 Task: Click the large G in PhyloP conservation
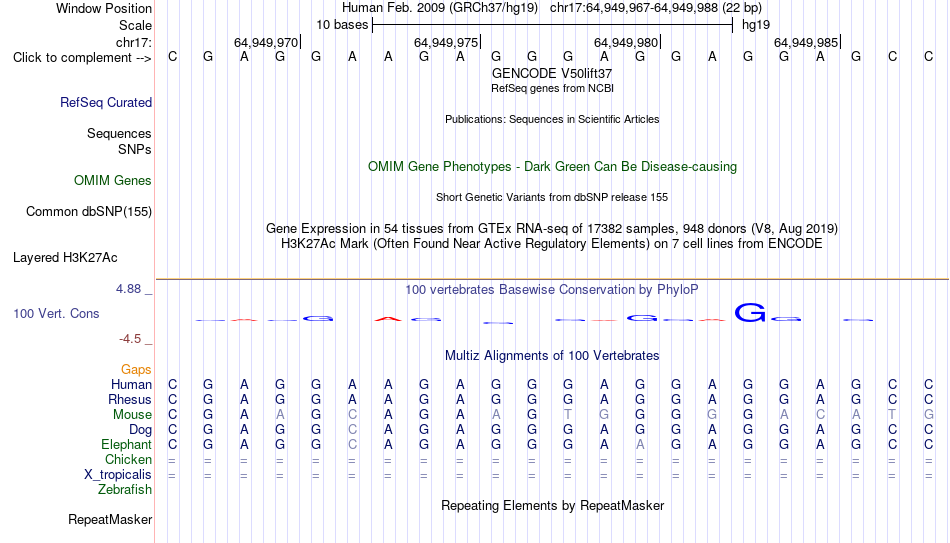(750, 313)
